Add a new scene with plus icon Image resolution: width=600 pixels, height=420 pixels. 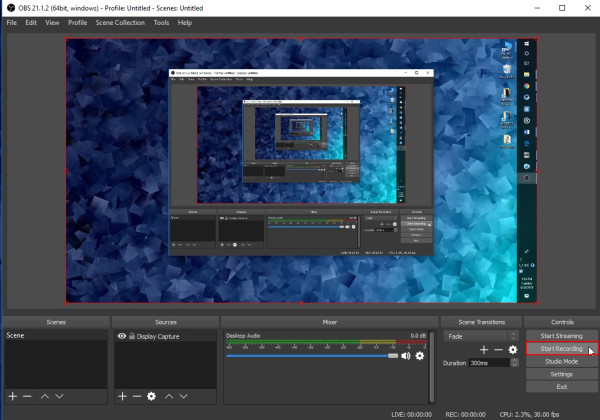[13, 396]
